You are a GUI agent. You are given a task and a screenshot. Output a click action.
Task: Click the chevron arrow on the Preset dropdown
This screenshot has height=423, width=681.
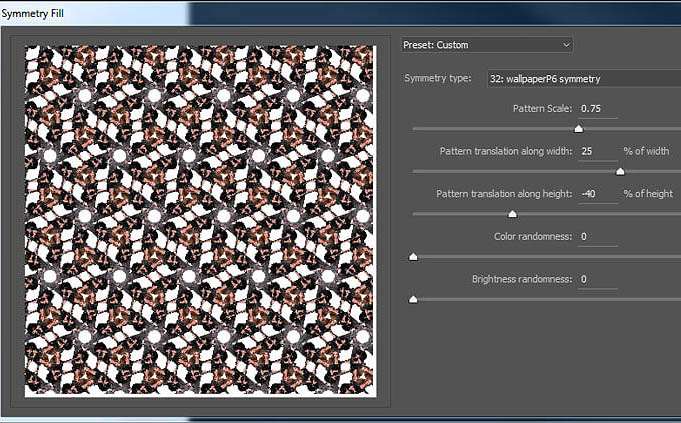click(566, 45)
